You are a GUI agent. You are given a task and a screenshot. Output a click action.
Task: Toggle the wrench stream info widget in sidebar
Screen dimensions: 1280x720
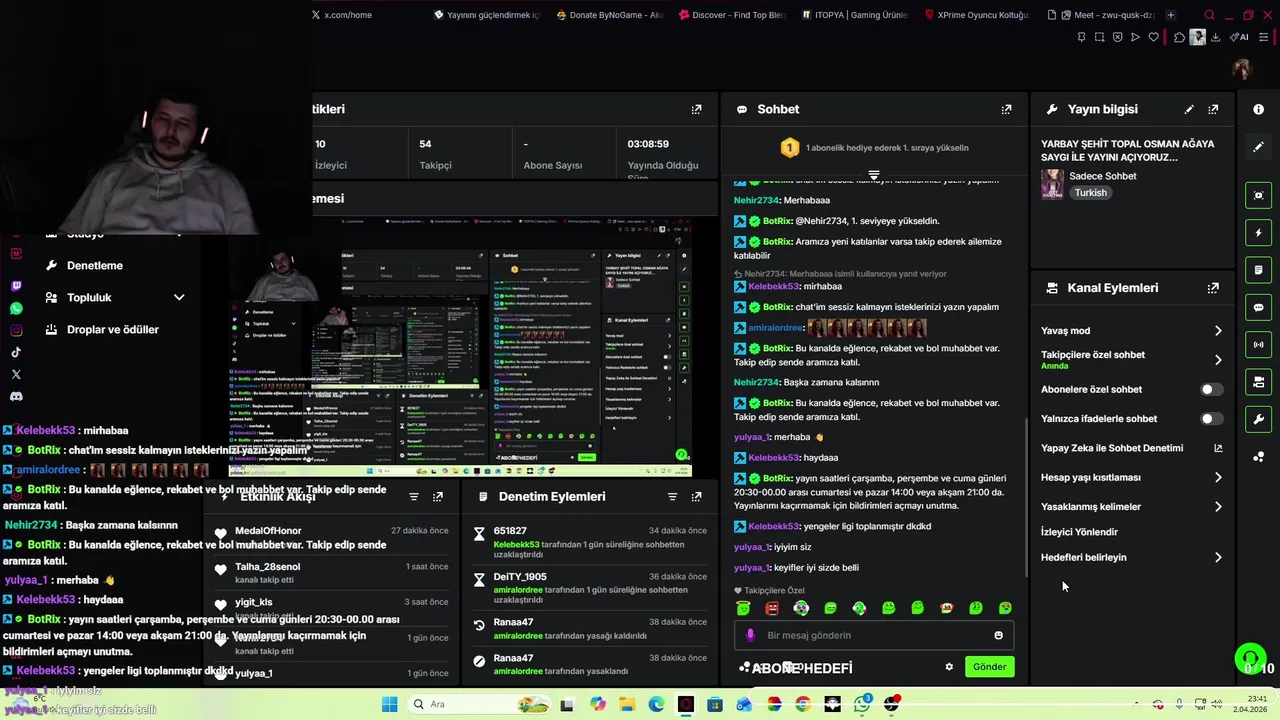1258,419
